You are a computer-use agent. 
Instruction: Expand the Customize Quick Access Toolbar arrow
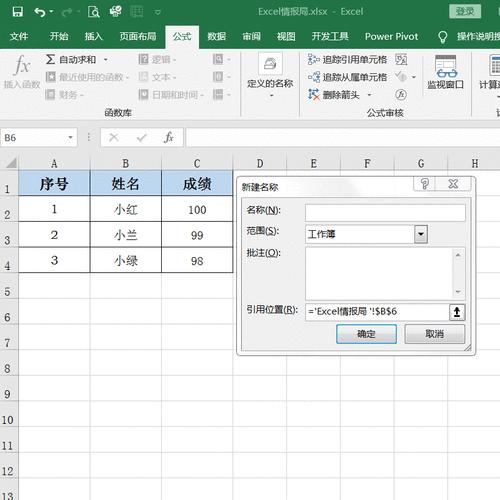[x=158, y=13]
